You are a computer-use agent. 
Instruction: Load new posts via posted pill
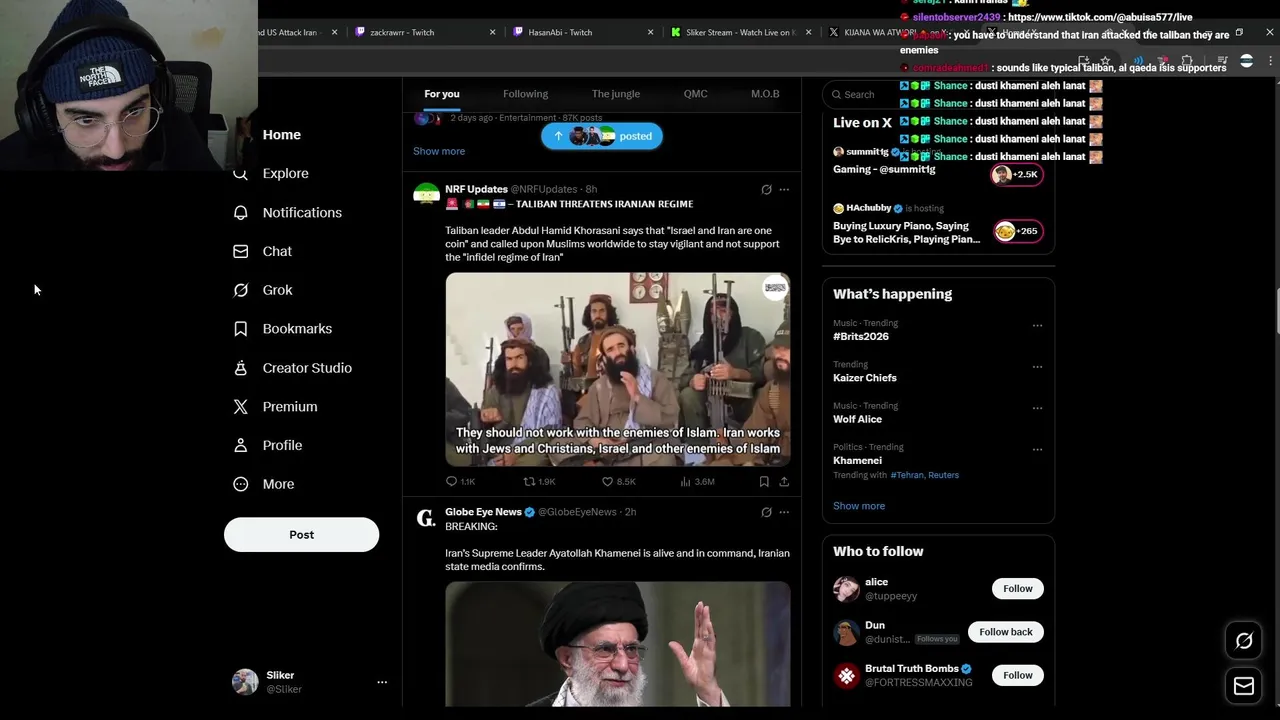point(602,136)
